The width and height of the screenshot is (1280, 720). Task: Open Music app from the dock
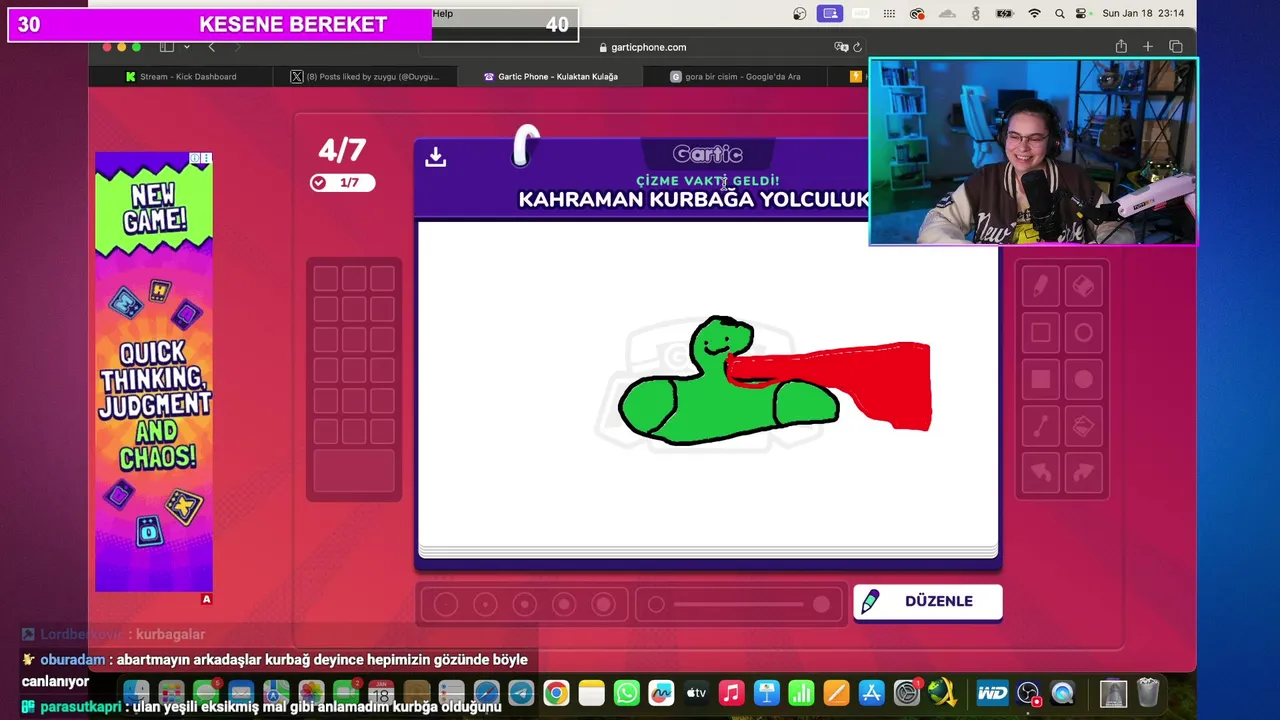(x=731, y=693)
